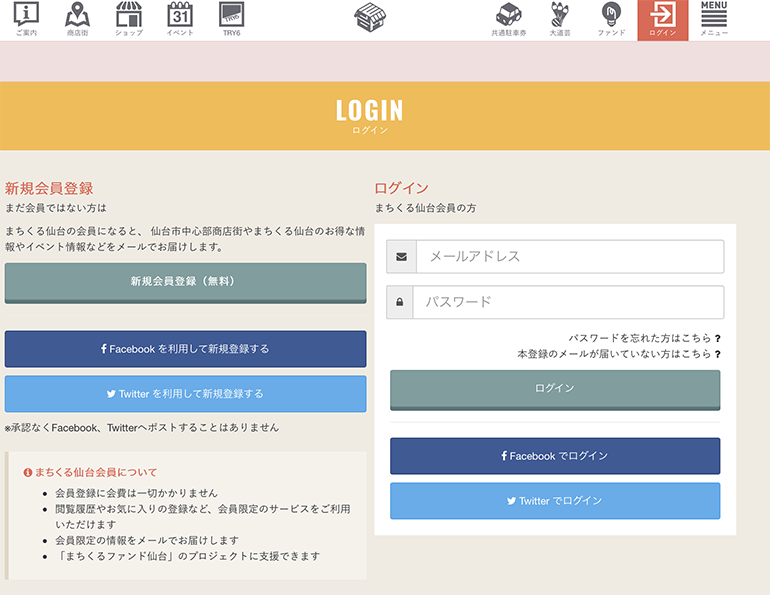
Task: Focus the メールアドレス input field
Action: pyautogui.click(x=570, y=256)
